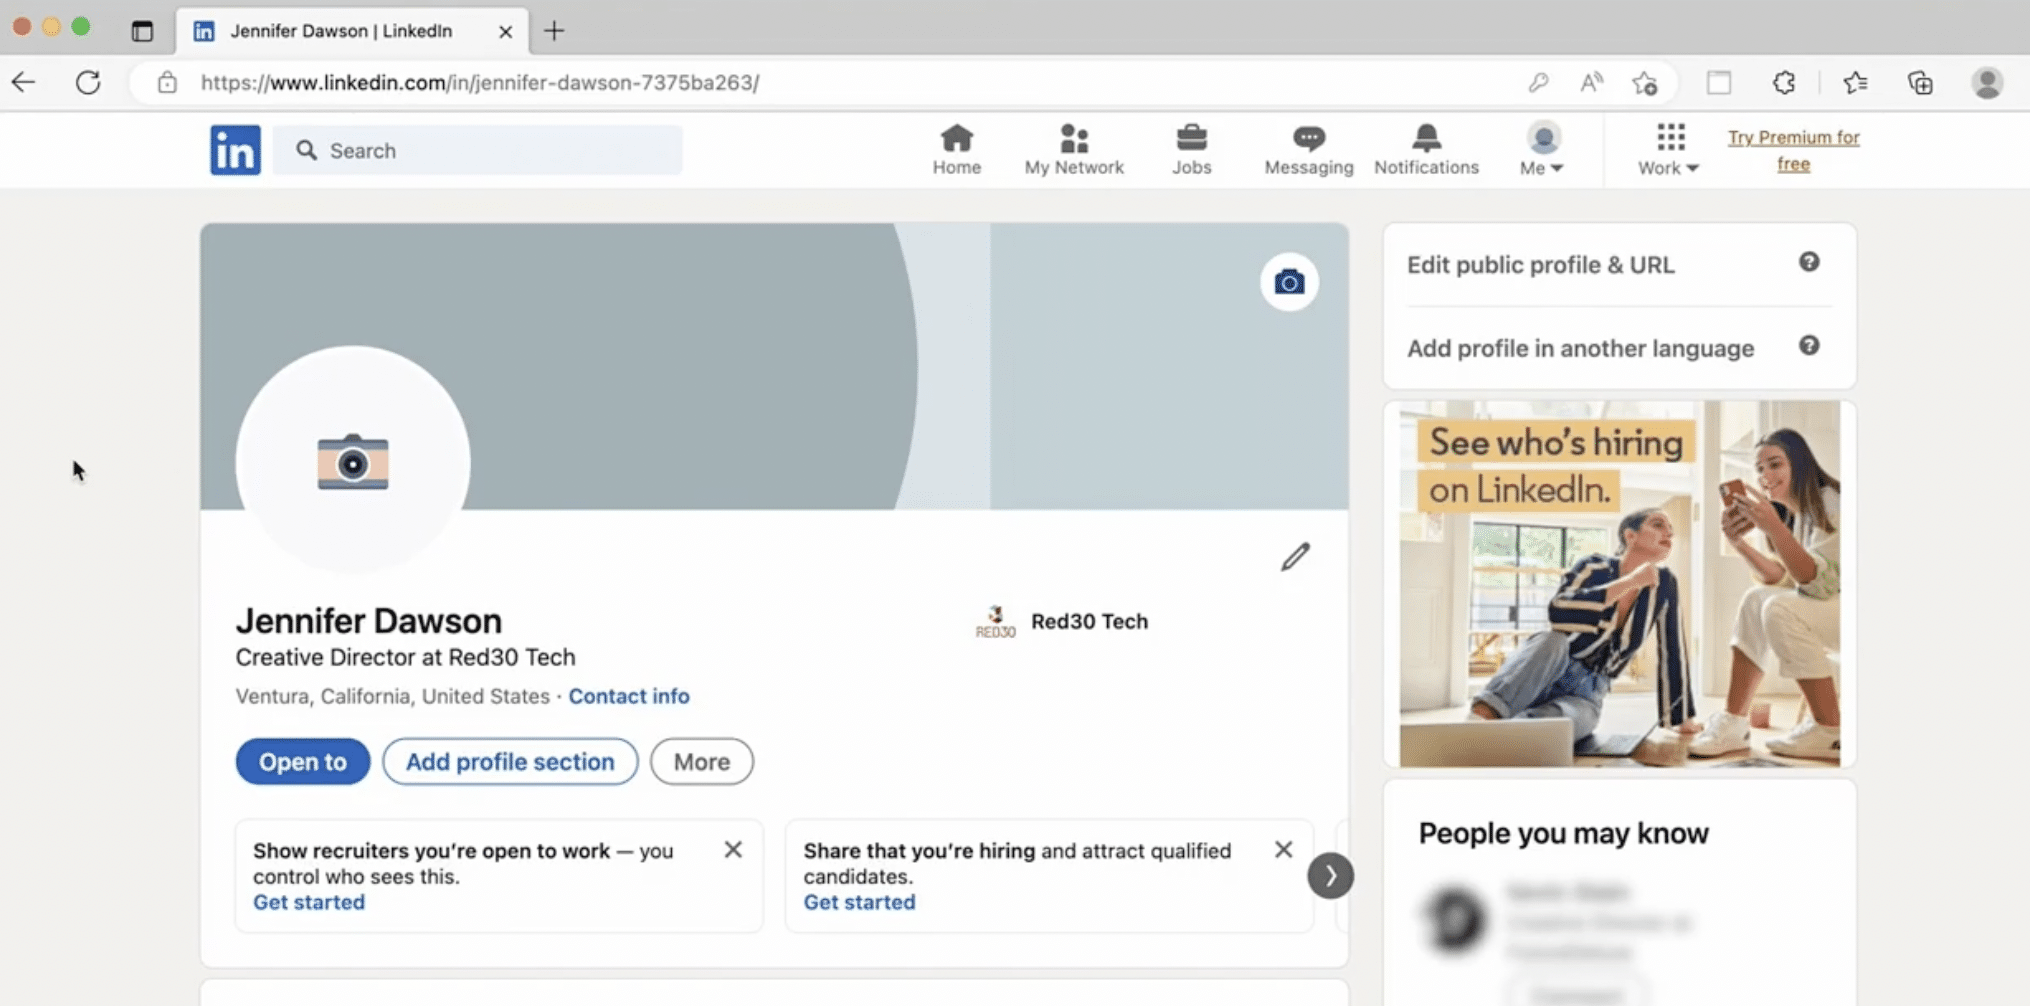The width and height of the screenshot is (2030, 1006).
Task: Open the Jobs briefcase icon
Action: tap(1191, 150)
